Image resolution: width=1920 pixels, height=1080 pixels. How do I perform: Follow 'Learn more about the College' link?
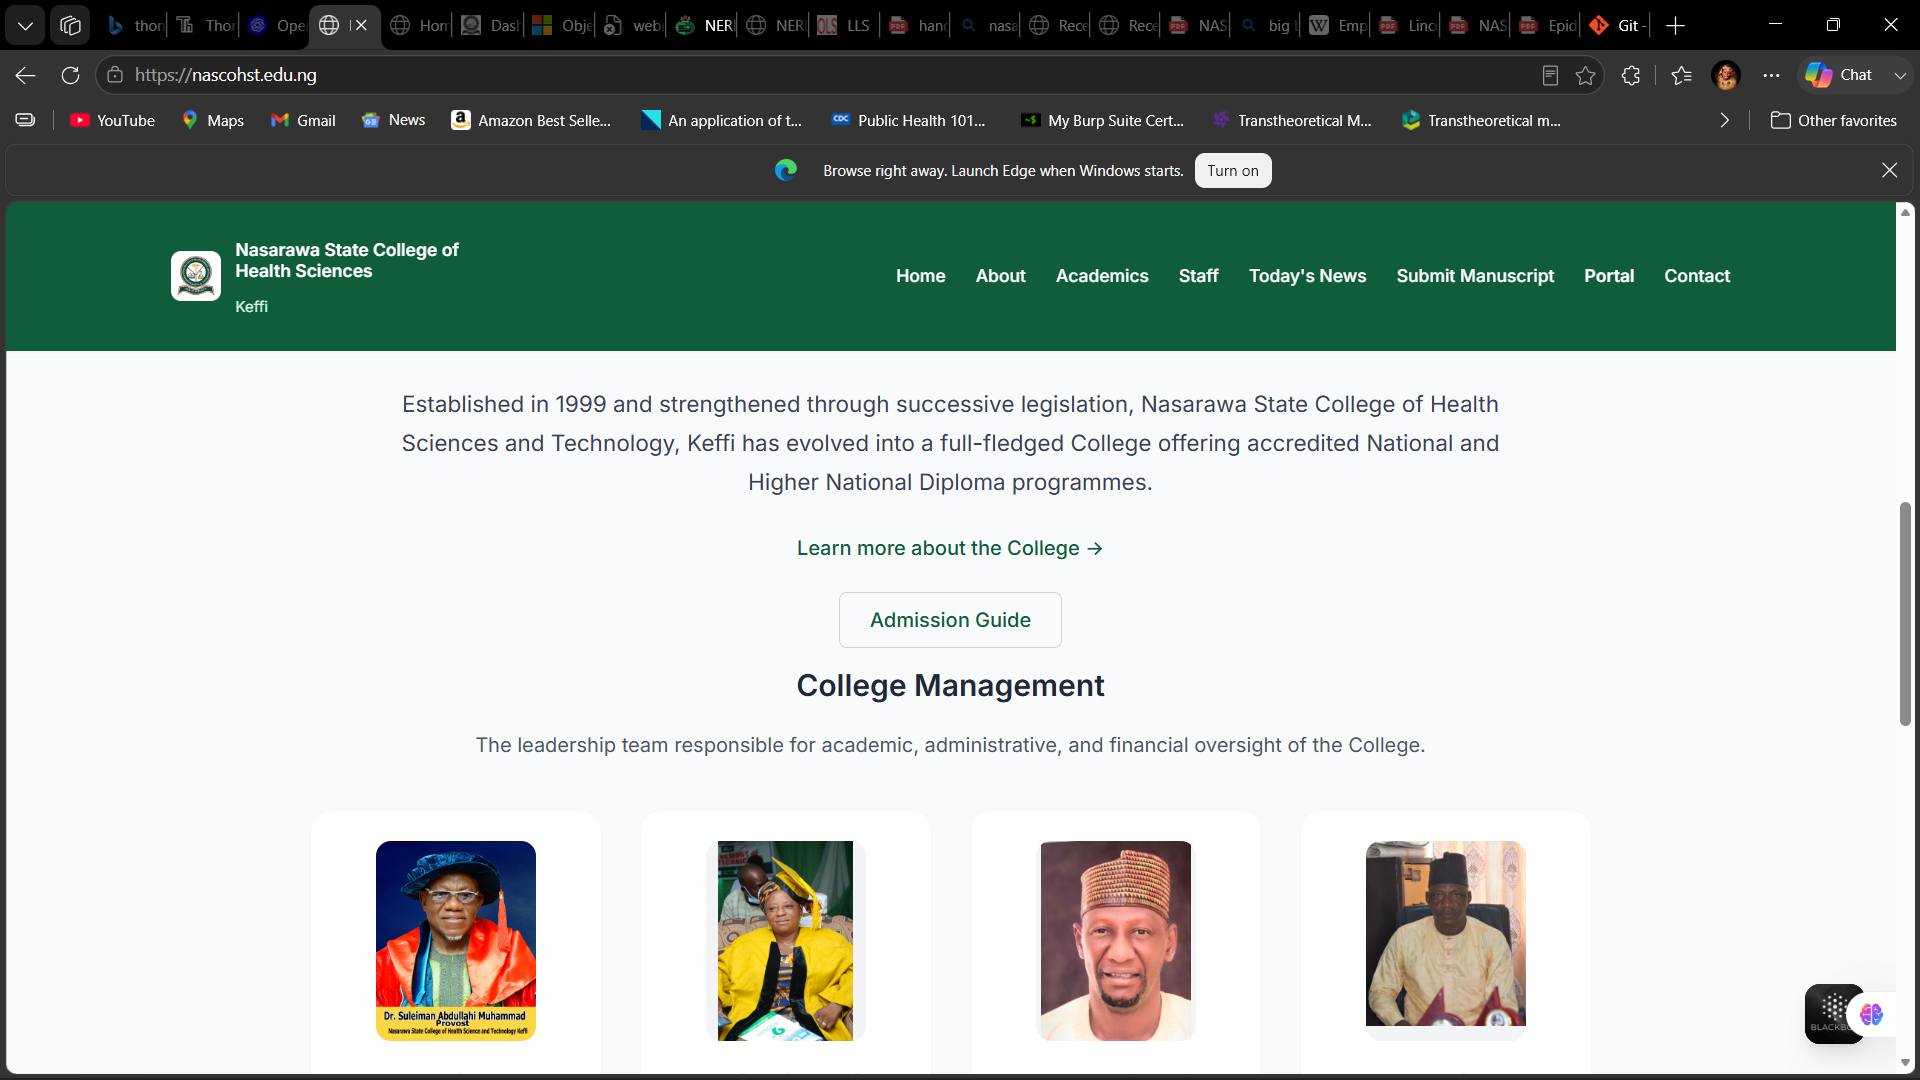pyautogui.click(x=950, y=549)
